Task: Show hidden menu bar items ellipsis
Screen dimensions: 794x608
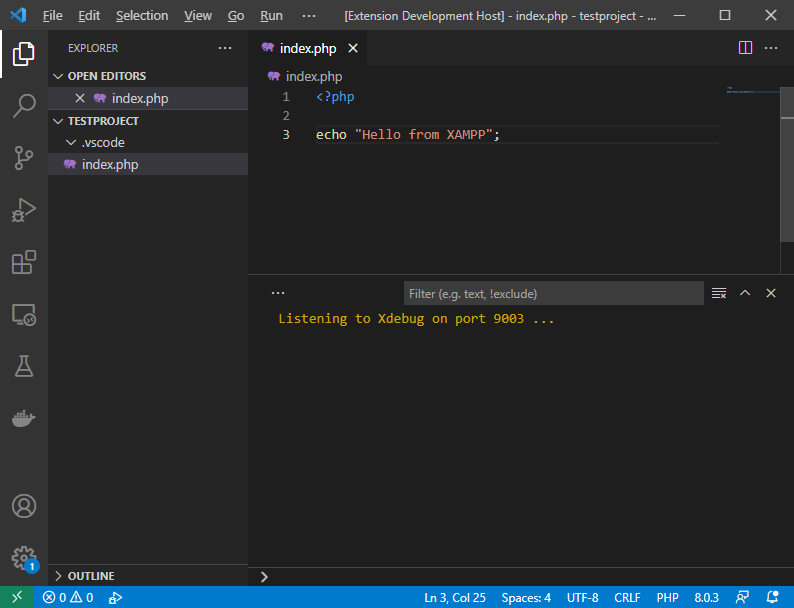Action: (x=309, y=16)
